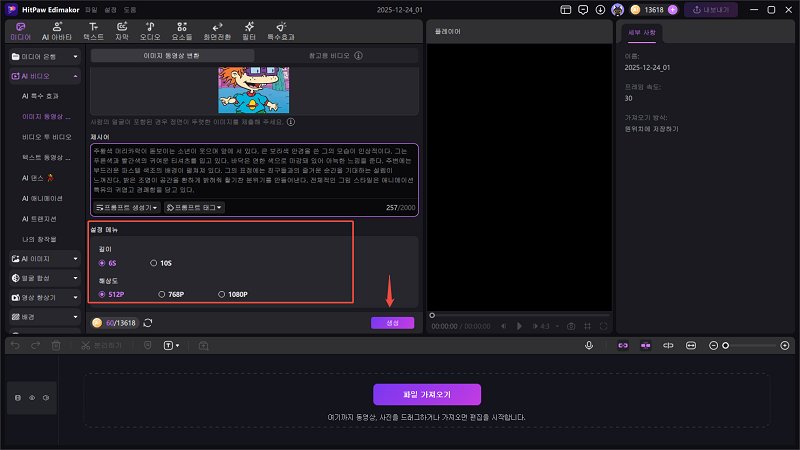Click the redo arrow in timeline toolbar
The width and height of the screenshot is (800, 450).
[35, 345]
